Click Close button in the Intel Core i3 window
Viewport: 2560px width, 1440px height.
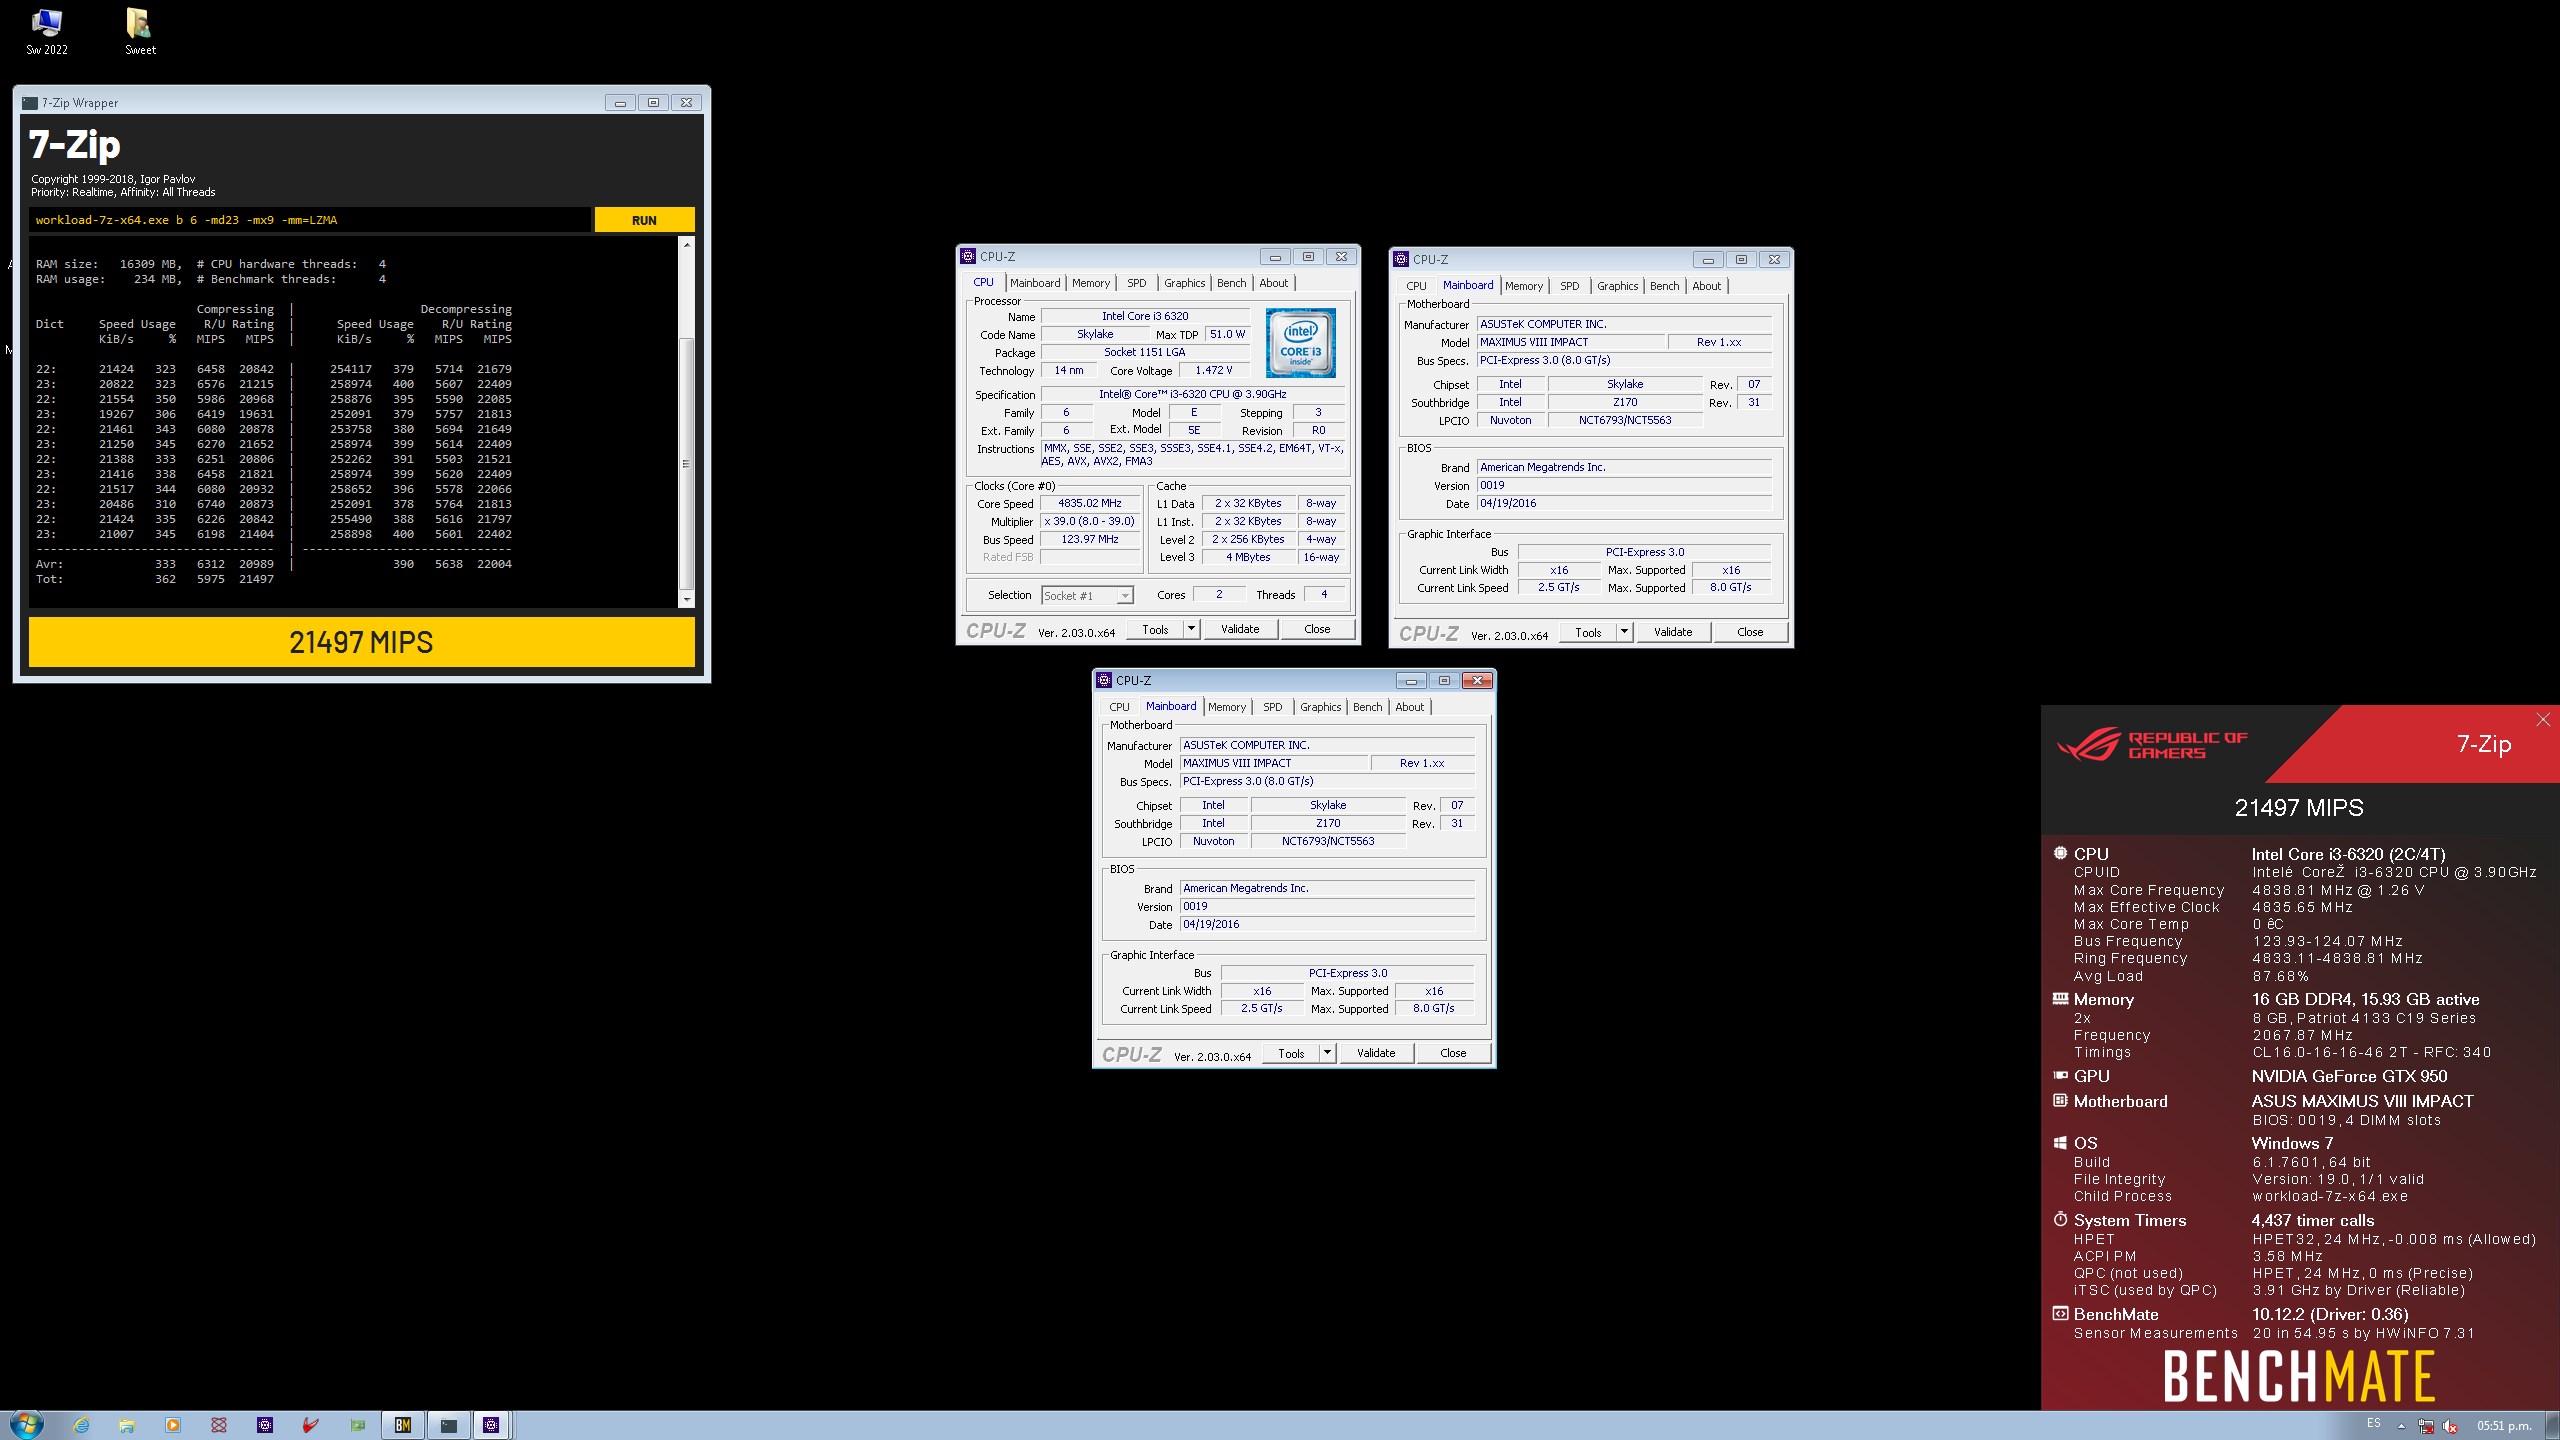[x=1317, y=629]
